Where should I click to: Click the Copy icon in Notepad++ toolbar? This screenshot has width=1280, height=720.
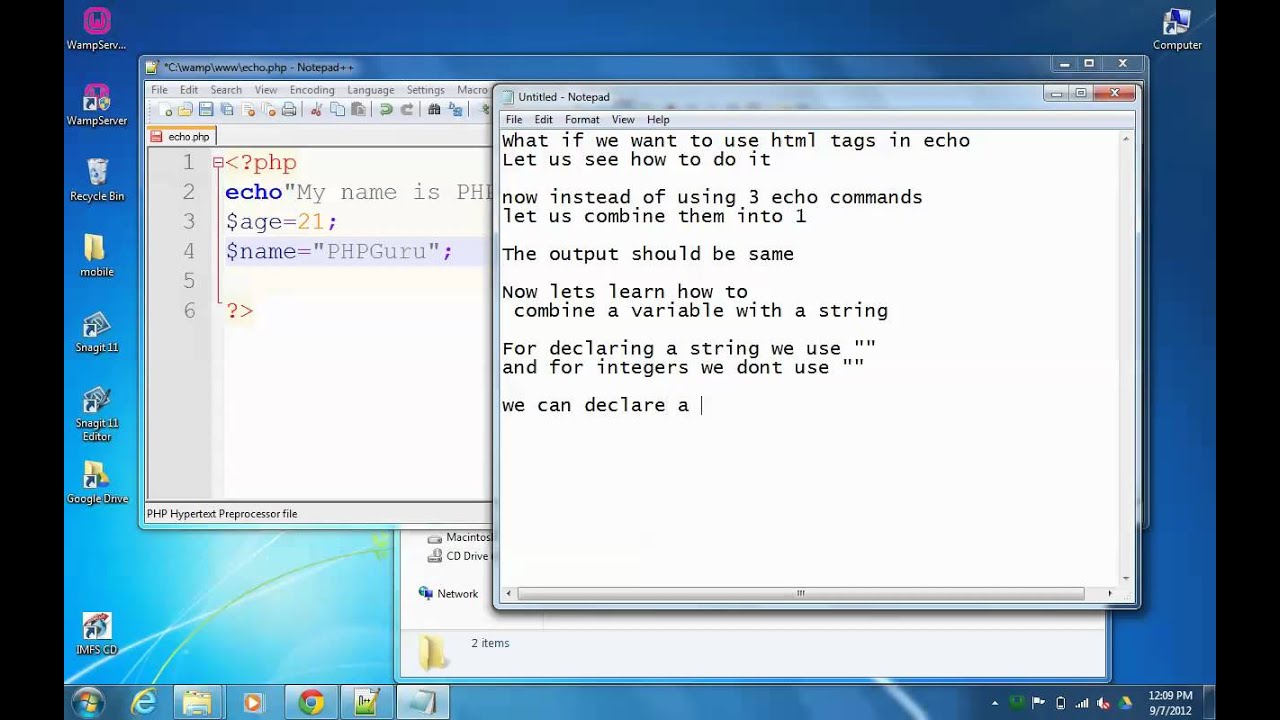pyautogui.click(x=337, y=109)
